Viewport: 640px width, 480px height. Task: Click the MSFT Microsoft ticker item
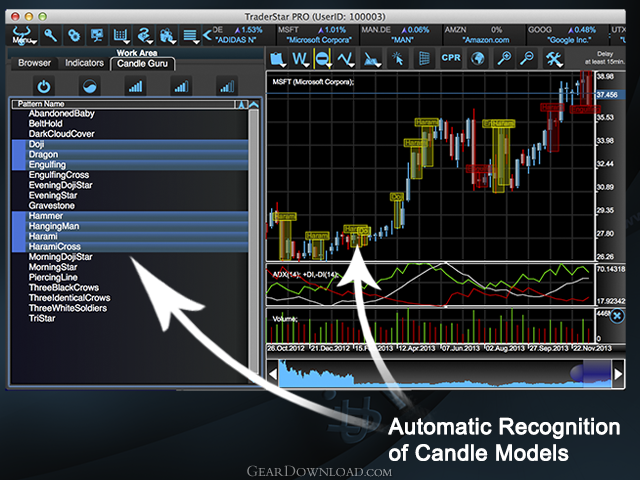point(318,35)
